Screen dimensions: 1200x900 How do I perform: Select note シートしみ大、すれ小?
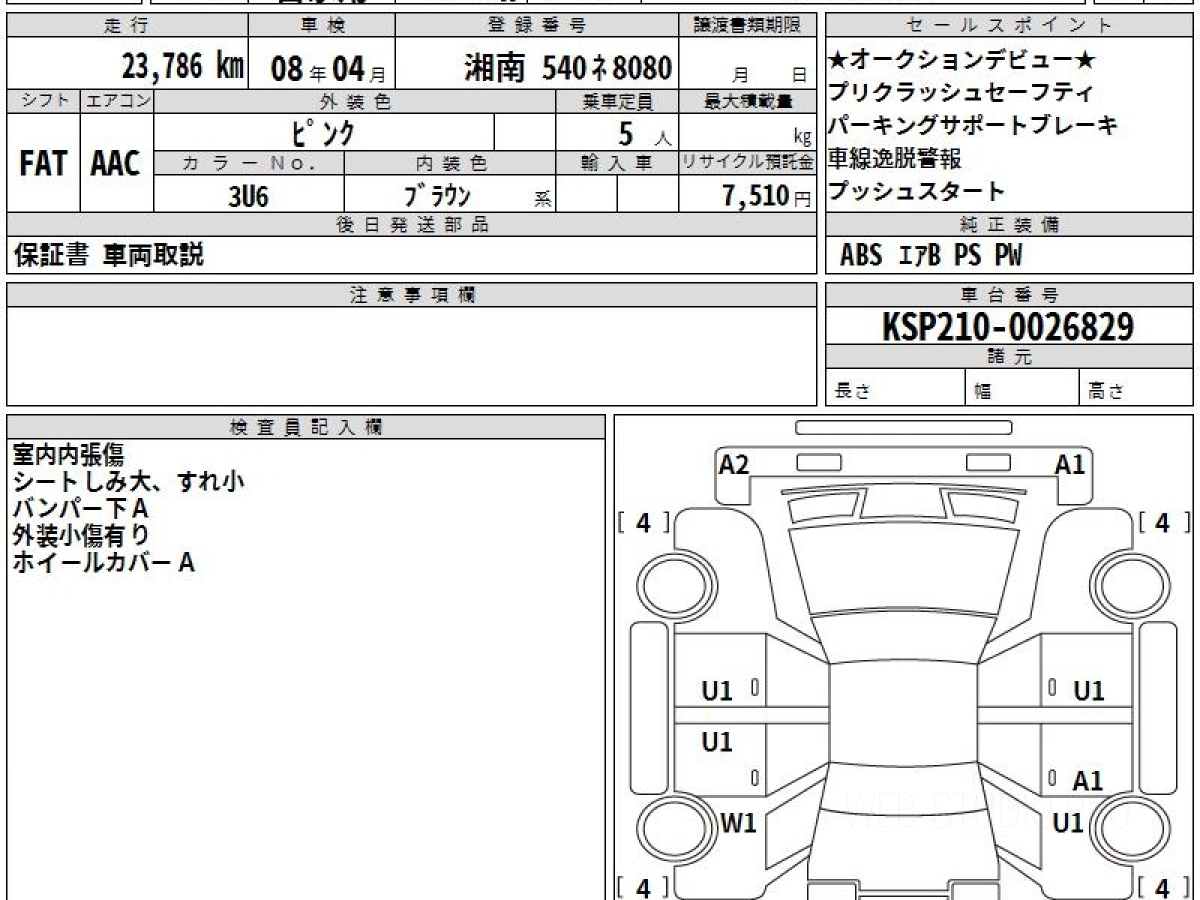[x=128, y=482]
